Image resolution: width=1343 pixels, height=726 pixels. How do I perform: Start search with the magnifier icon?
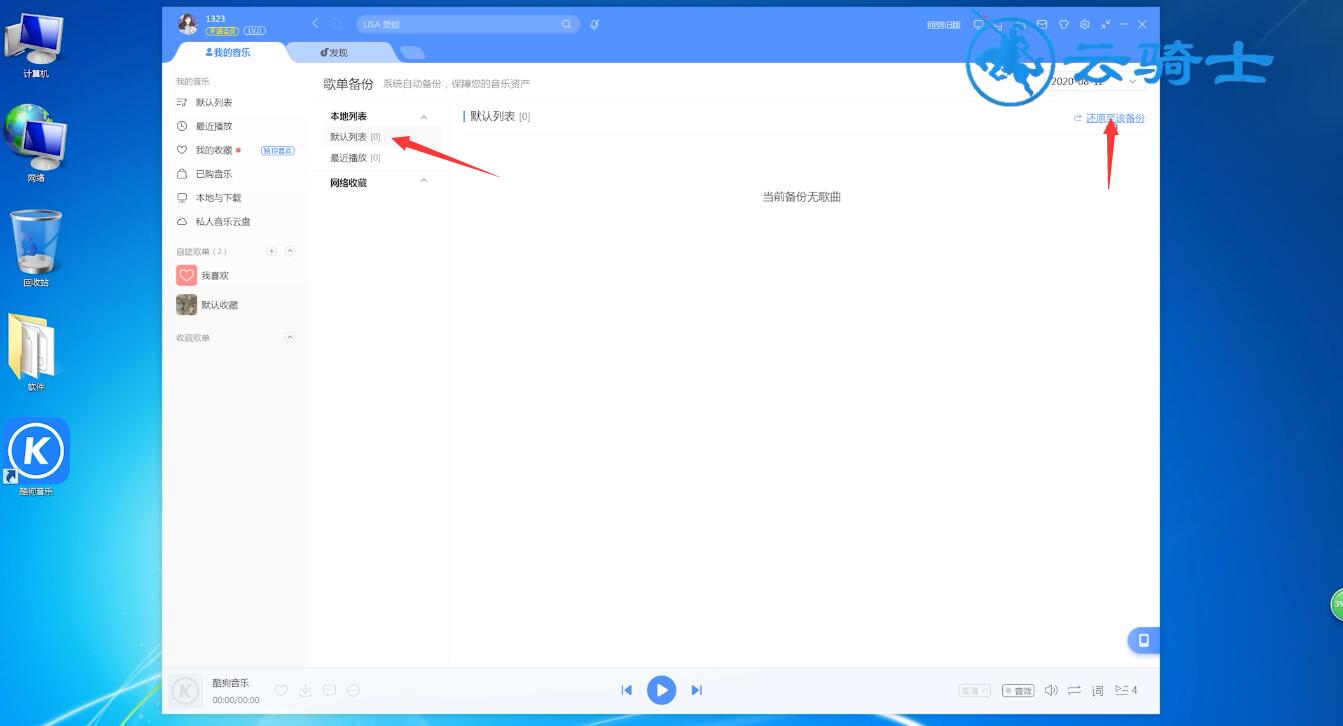tap(567, 24)
